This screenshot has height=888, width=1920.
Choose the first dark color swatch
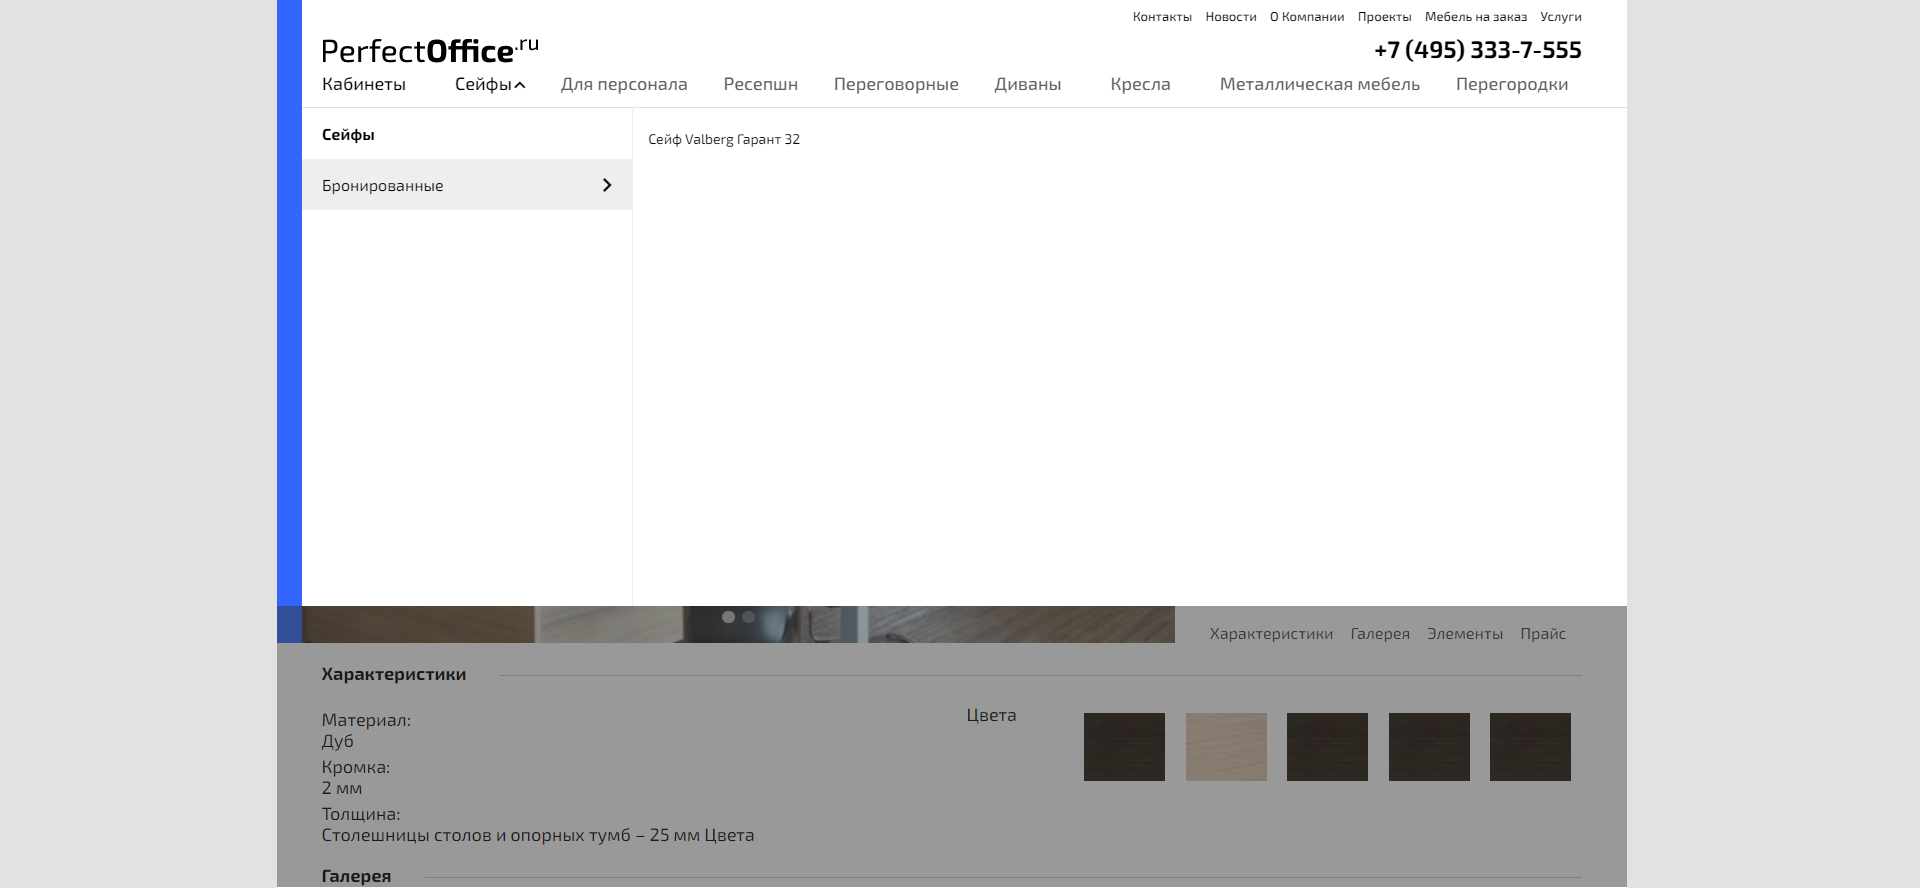pyautogui.click(x=1124, y=747)
